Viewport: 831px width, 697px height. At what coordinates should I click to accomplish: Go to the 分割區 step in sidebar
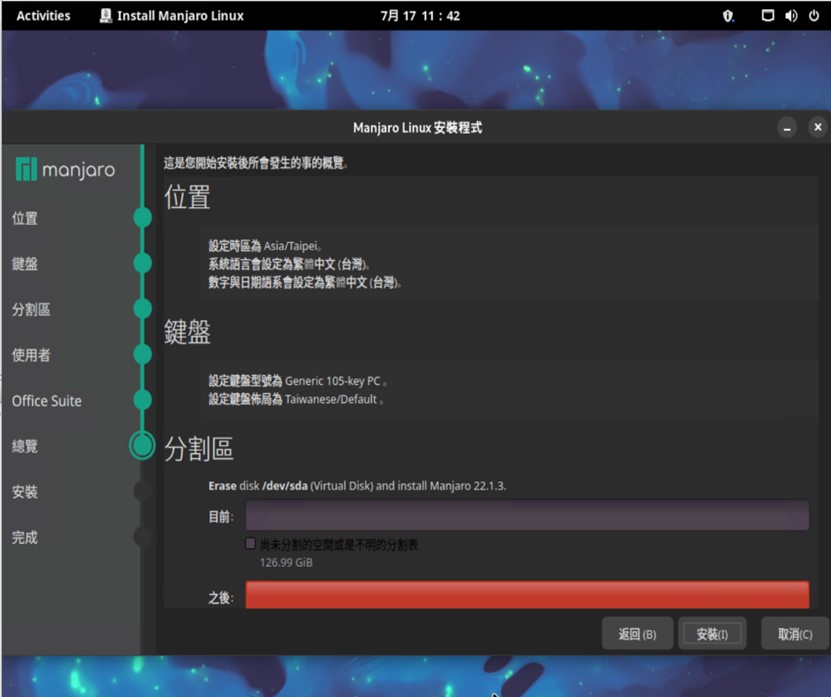(31, 309)
